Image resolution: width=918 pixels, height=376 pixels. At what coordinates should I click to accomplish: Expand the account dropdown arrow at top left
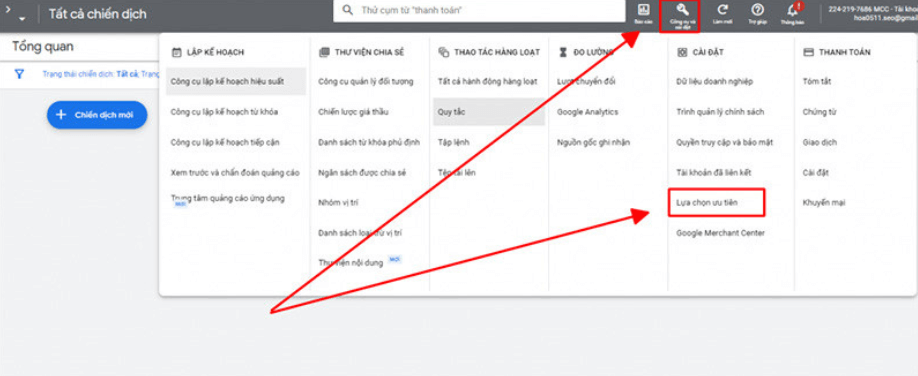click(x=22, y=19)
